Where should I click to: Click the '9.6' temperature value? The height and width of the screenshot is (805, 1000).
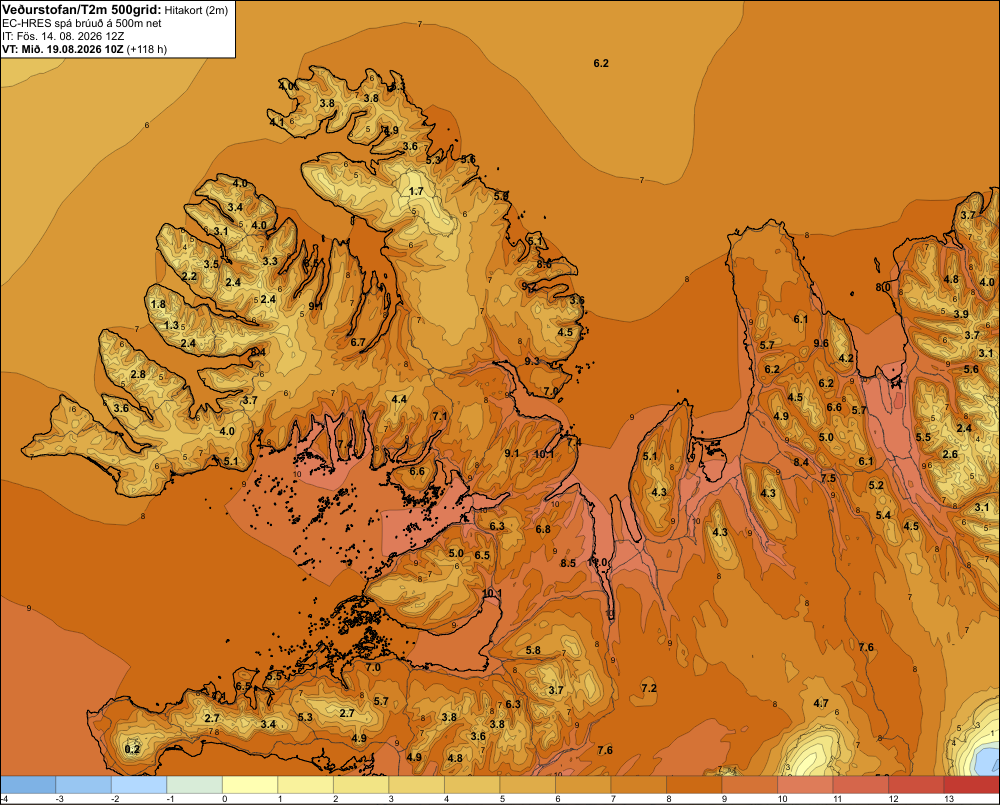pos(821,343)
